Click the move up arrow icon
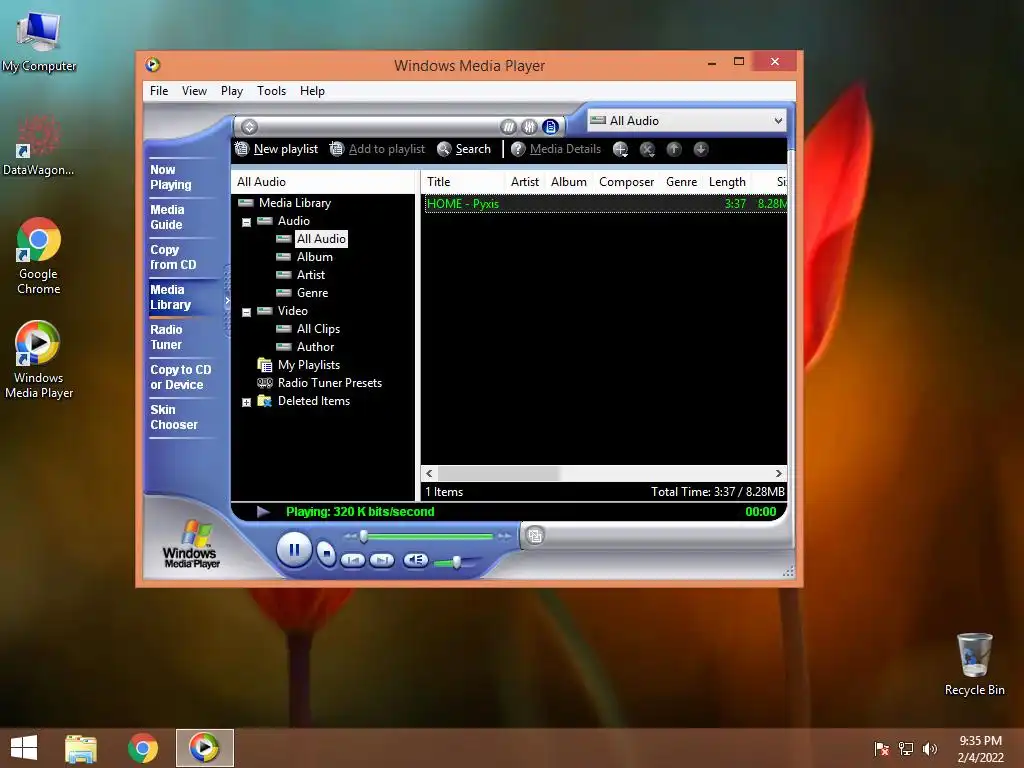1024x768 pixels. [674, 150]
